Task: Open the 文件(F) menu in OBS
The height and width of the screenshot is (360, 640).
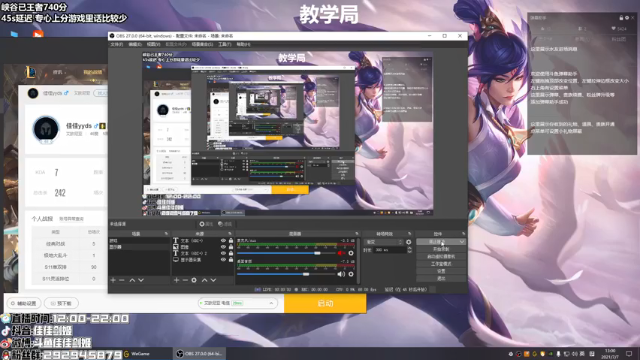Action: tap(116, 44)
